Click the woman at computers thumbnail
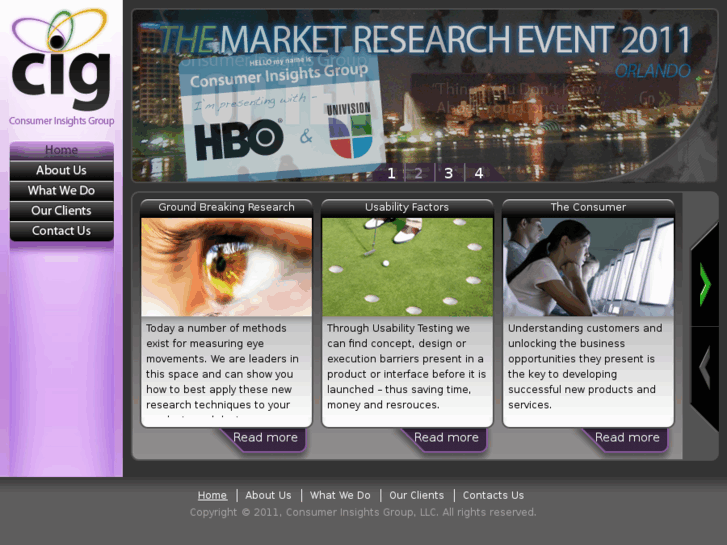Viewport: 727px width, 545px height. click(x=588, y=267)
